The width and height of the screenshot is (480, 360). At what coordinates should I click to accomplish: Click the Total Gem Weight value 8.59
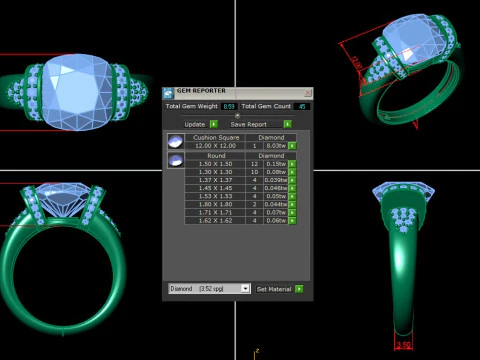tap(229, 107)
